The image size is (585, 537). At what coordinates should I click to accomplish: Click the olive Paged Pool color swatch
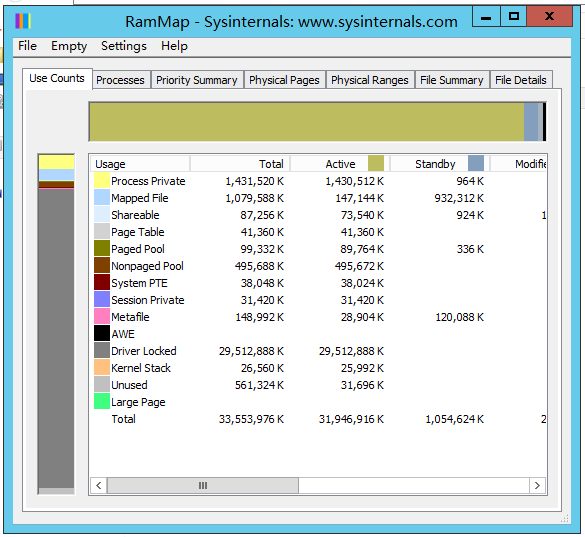(x=101, y=249)
